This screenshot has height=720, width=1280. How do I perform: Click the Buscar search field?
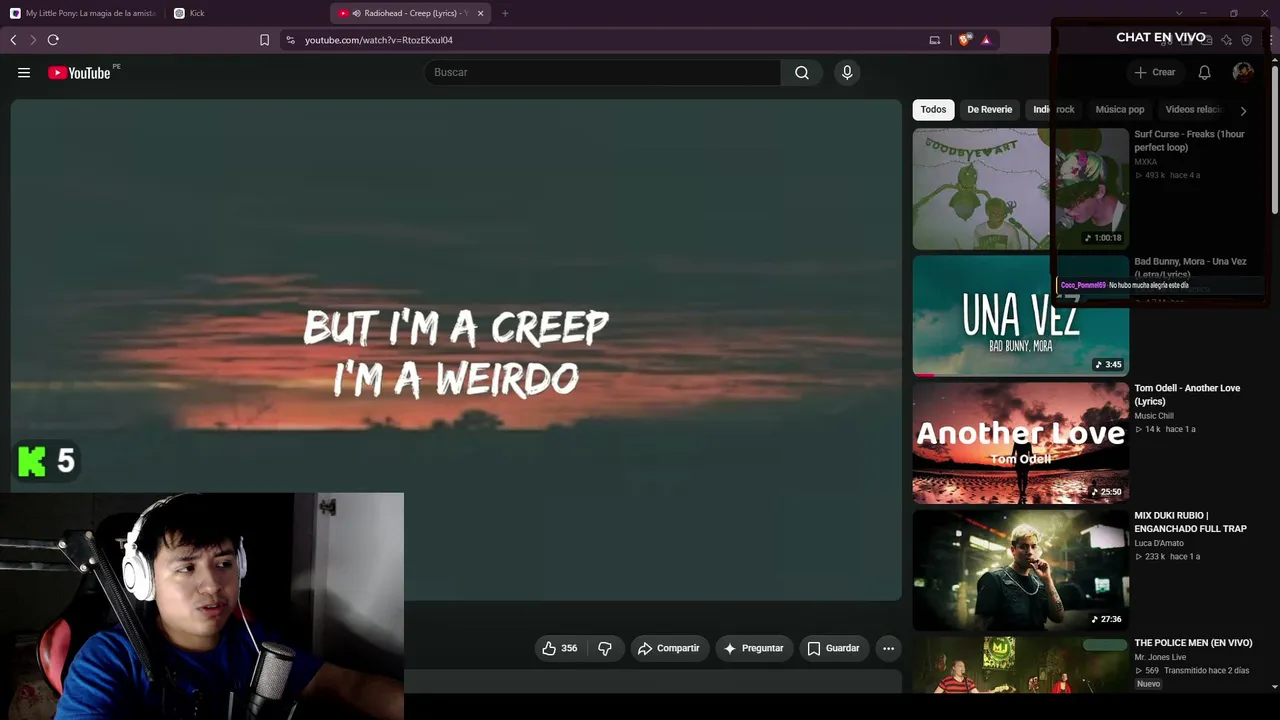(603, 72)
